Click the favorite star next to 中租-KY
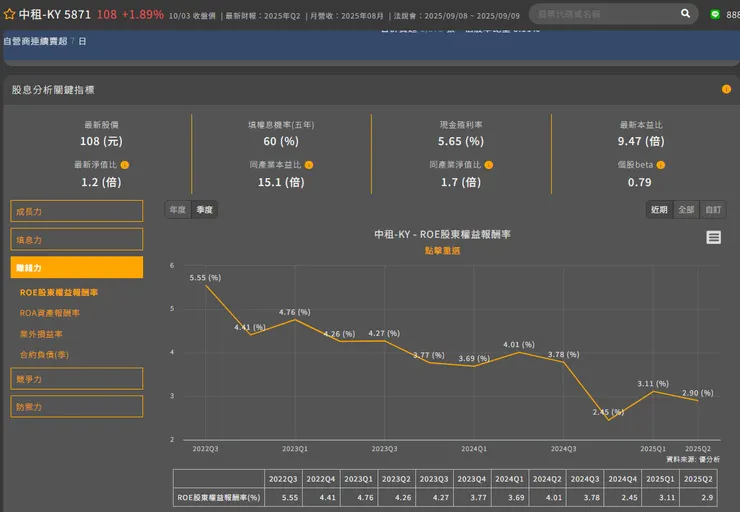Screen dimensions: 740x512 [x=9, y=14]
